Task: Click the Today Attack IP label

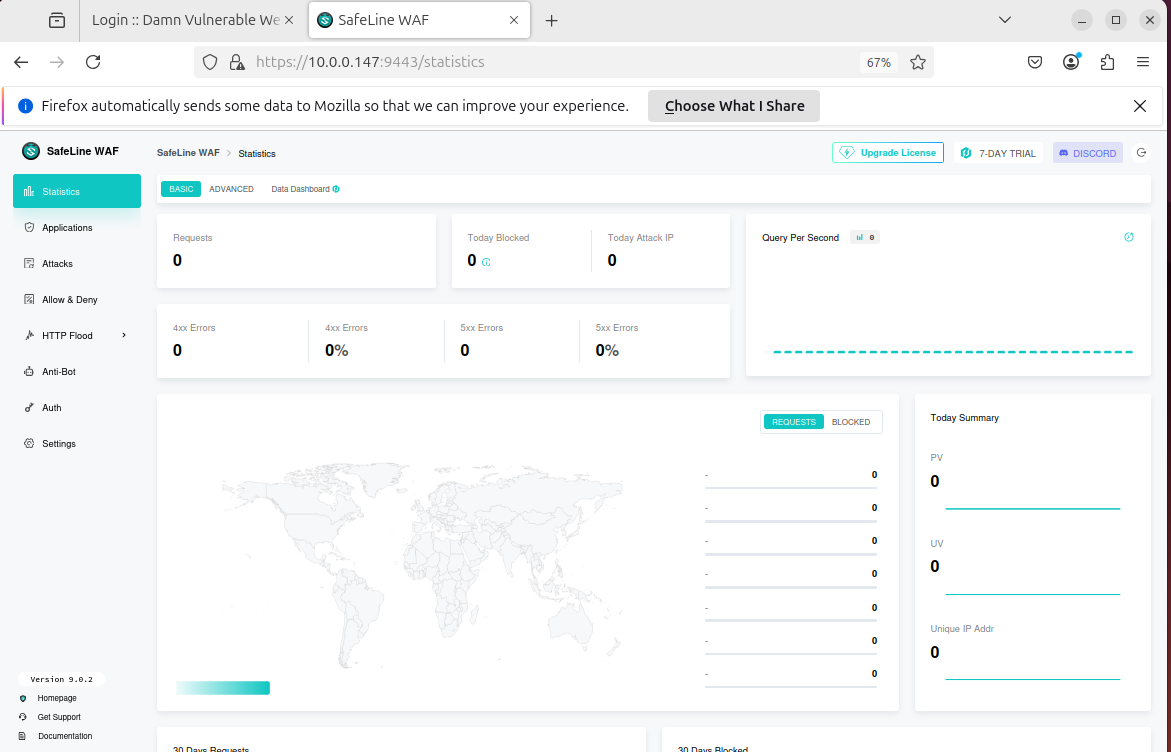Action: pyautogui.click(x=640, y=237)
